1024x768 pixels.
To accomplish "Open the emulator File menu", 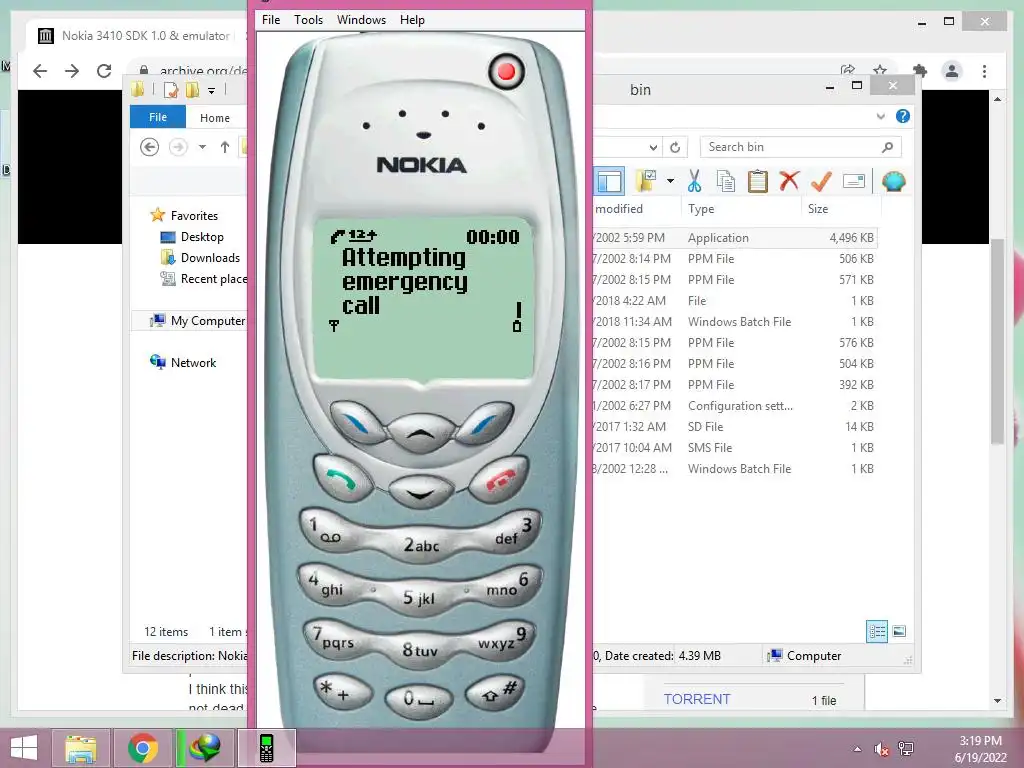I will pyautogui.click(x=271, y=20).
